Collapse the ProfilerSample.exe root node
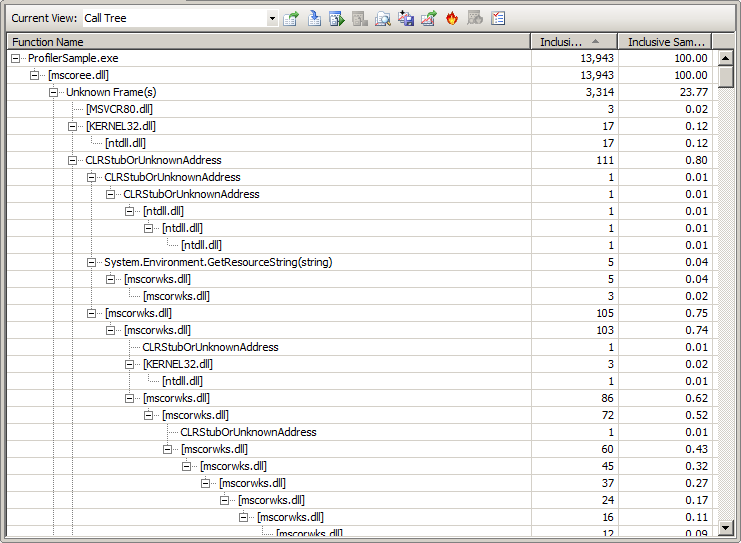This screenshot has width=741, height=543. 16,58
